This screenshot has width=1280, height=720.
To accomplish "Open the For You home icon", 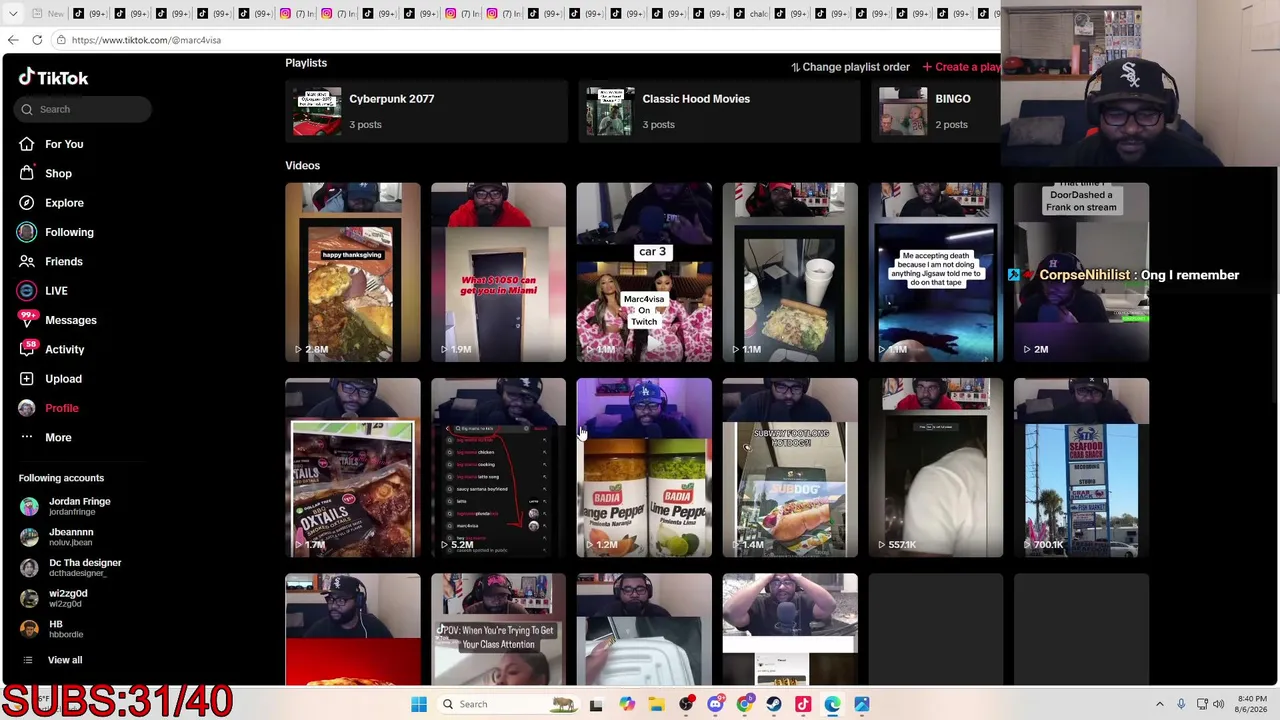I will tap(27, 144).
